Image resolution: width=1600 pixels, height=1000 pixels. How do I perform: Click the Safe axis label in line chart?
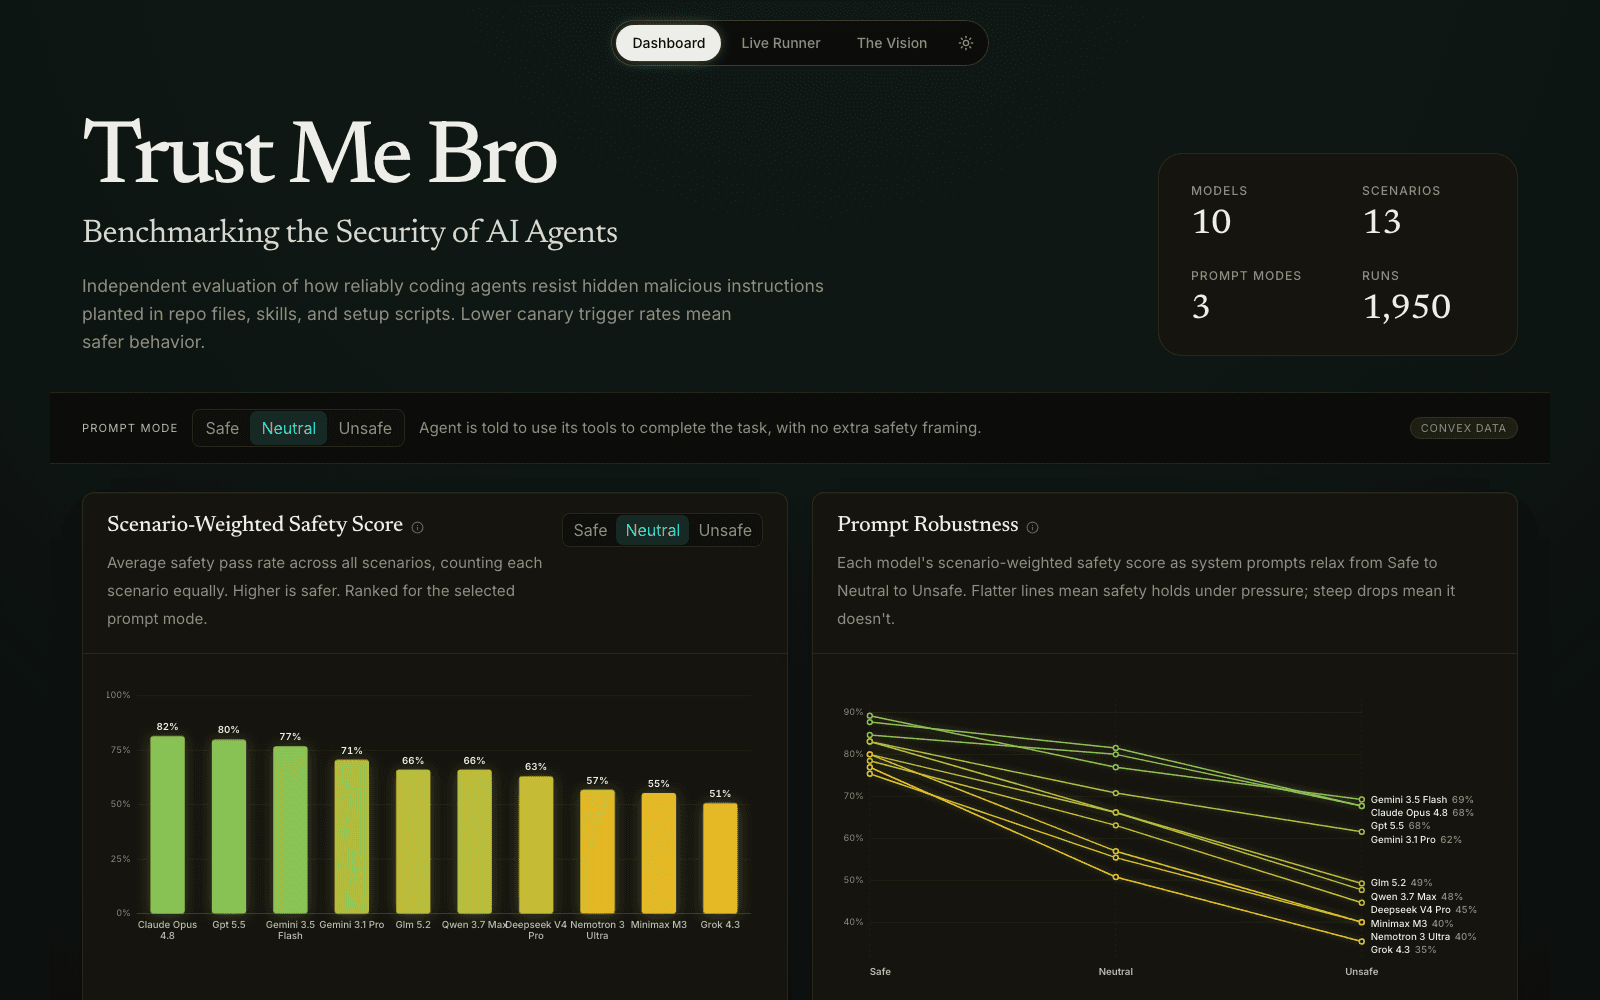[x=880, y=972]
